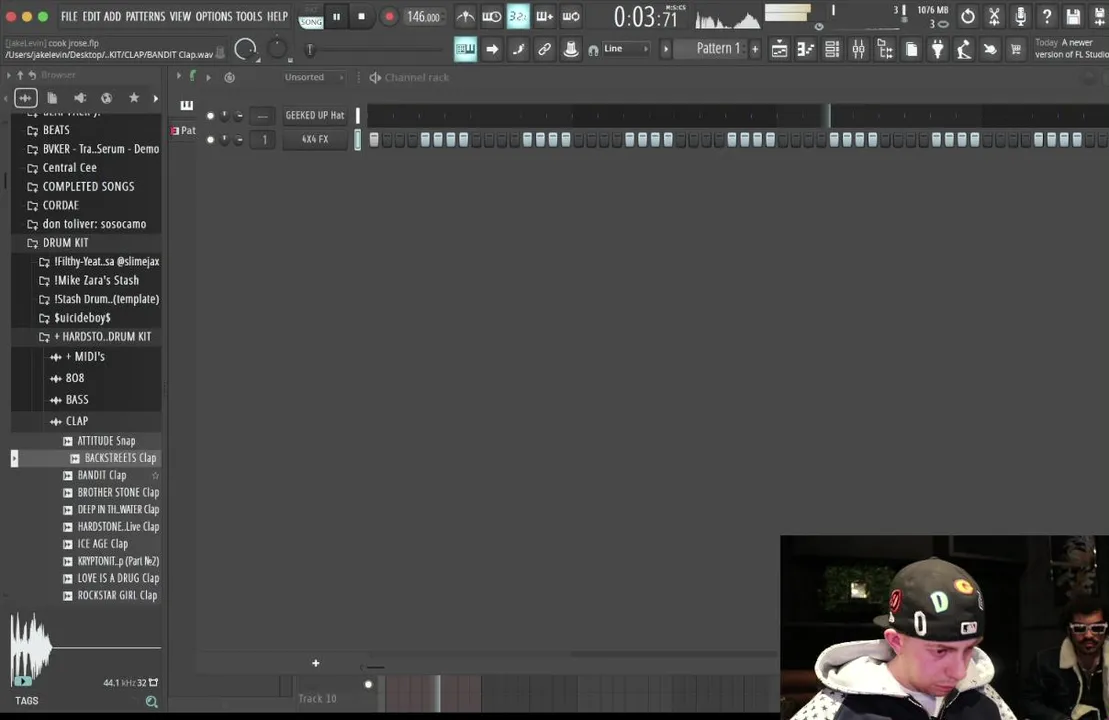Toggle the metronome
Image resolution: width=1109 pixels, height=720 pixels.
pyautogui.click(x=465, y=16)
